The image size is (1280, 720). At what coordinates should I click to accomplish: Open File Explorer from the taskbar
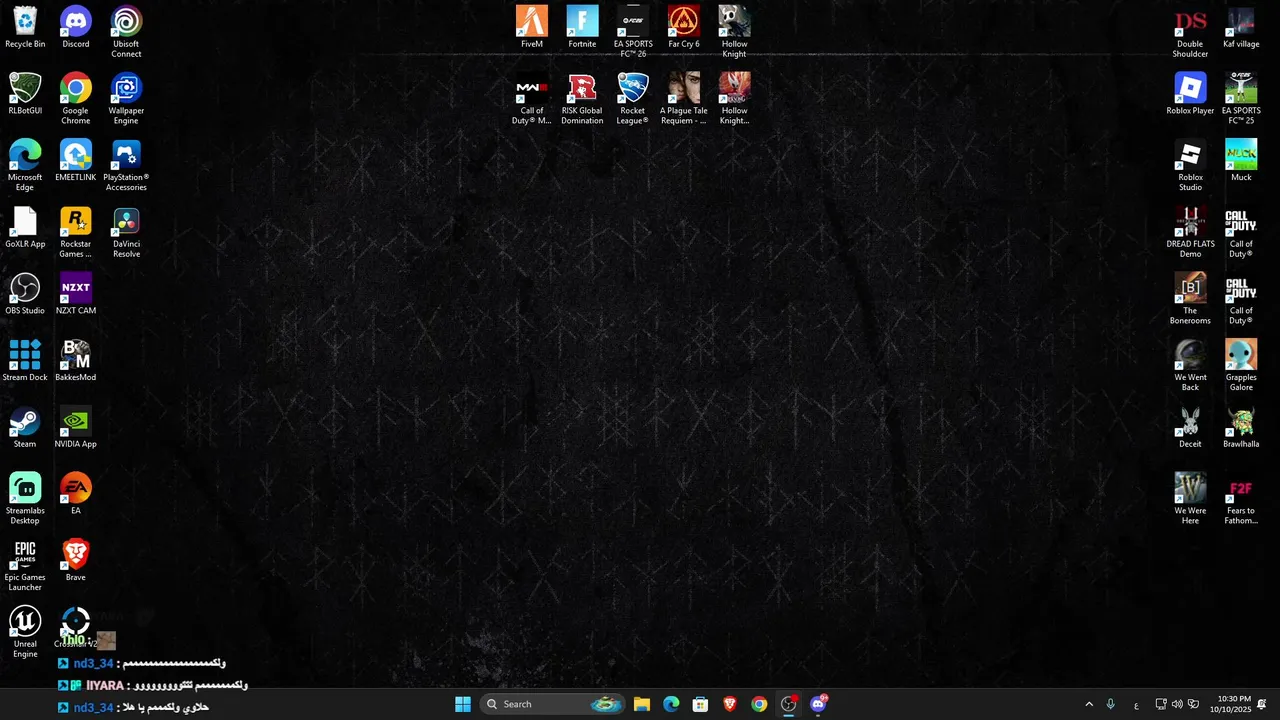pos(642,704)
